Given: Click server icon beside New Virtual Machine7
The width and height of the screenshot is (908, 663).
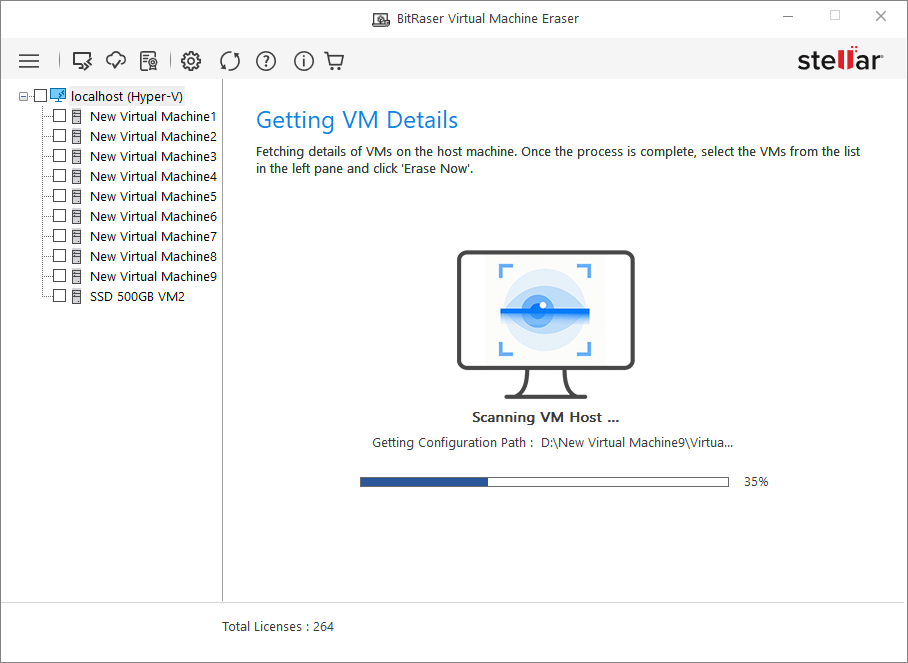Looking at the screenshot, I should pyautogui.click(x=76, y=236).
